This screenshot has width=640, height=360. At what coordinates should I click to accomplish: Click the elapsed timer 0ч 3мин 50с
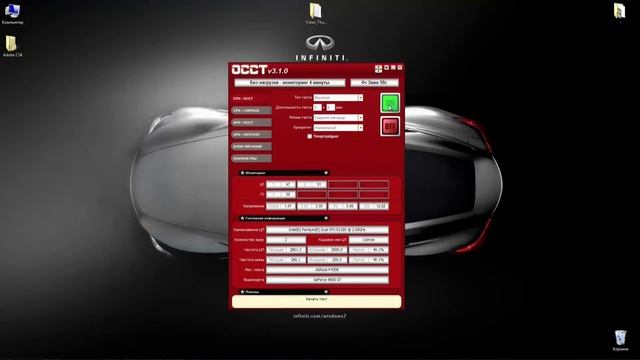[374, 82]
